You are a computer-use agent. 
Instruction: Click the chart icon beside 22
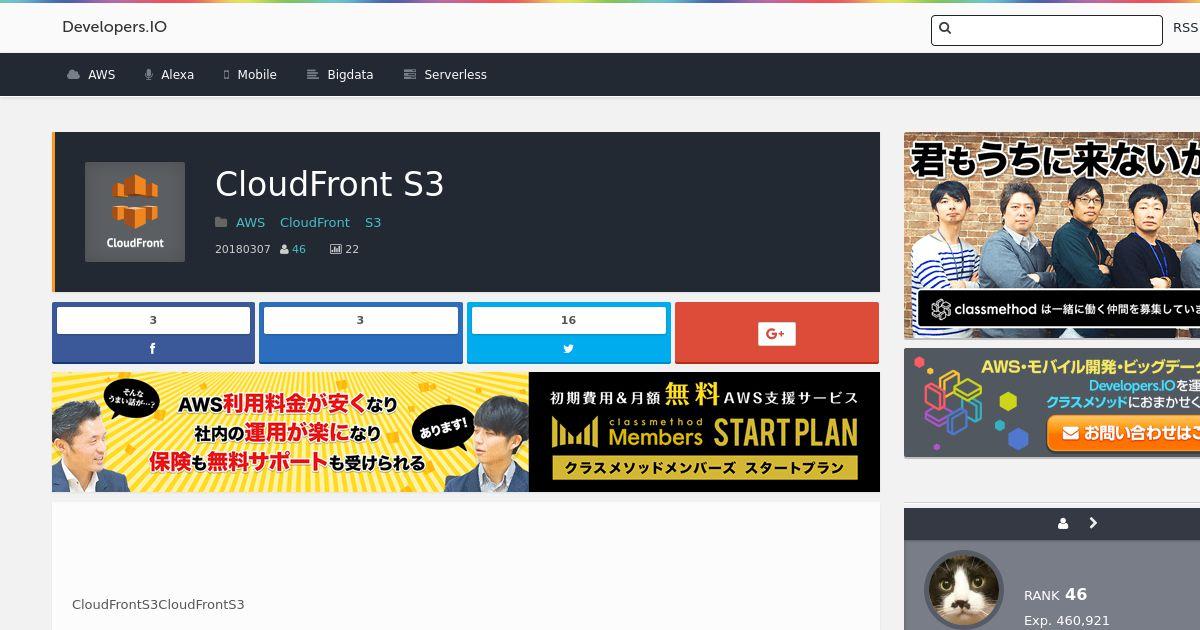tap(336, 250)
